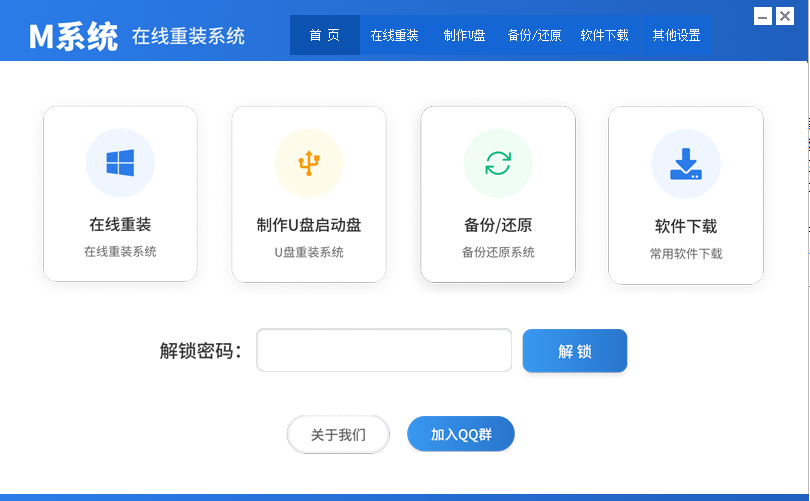810x501 pixels.
Task: Click the 备份还原系统 card subtitle
Action: [x=498, y=252]
